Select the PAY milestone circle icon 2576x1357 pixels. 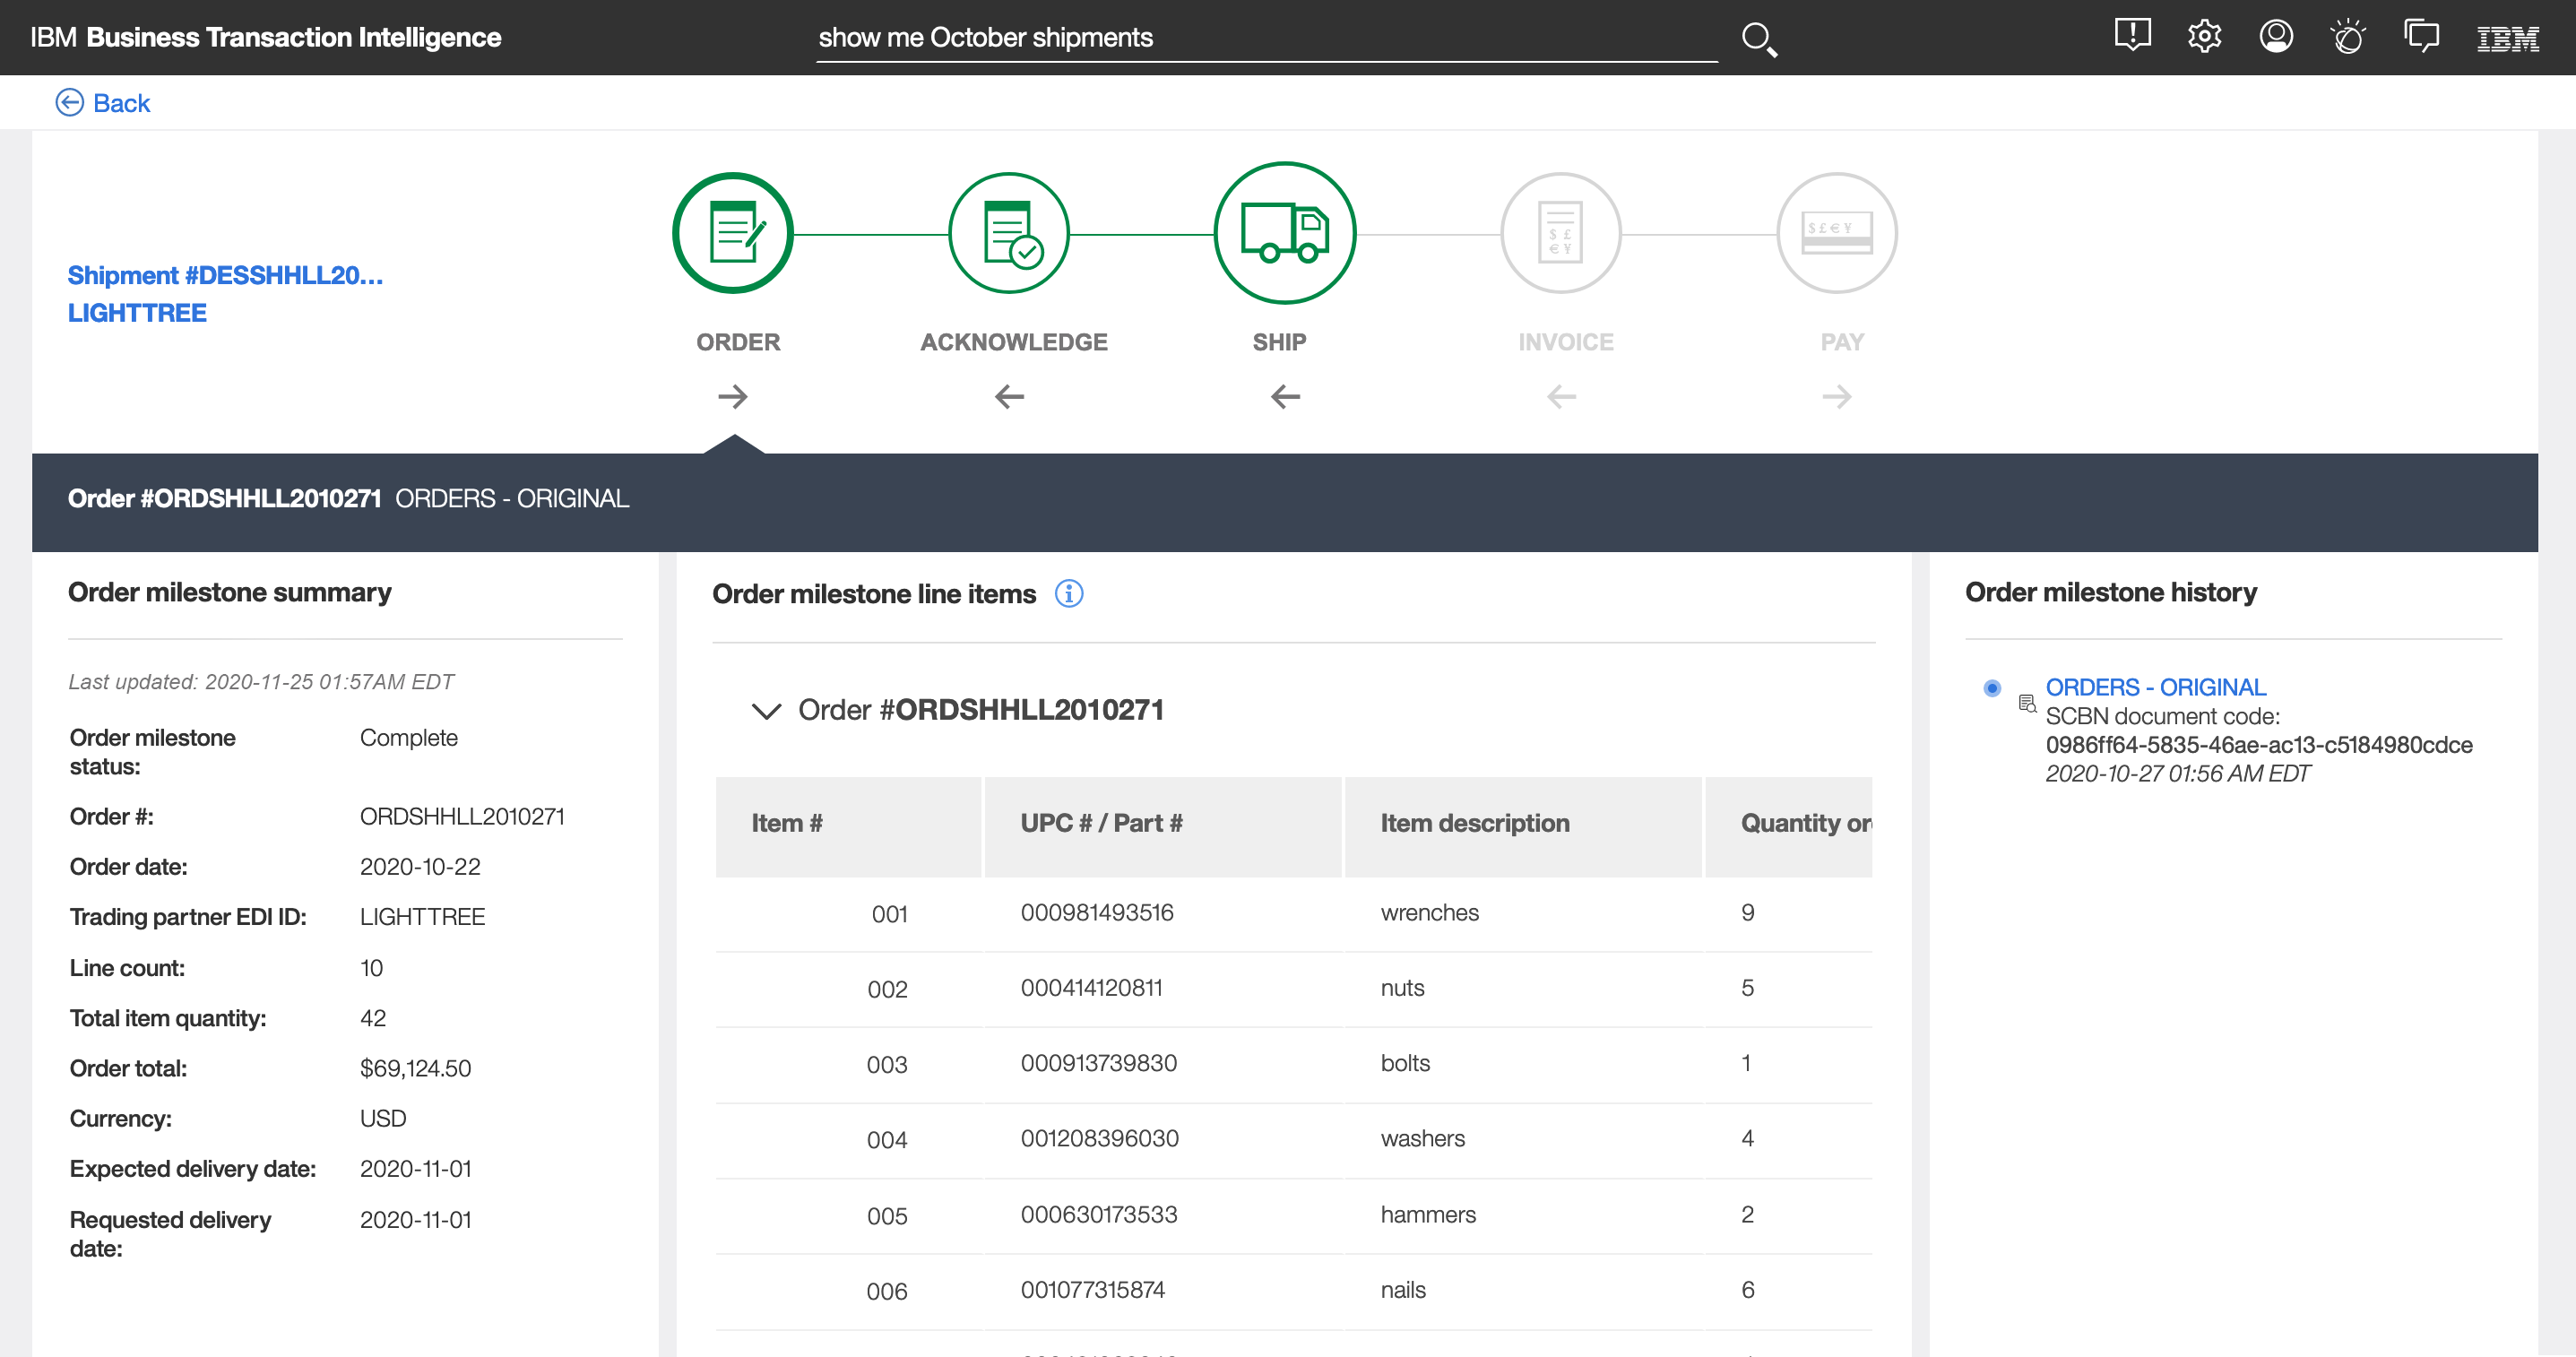(1837, 233)
